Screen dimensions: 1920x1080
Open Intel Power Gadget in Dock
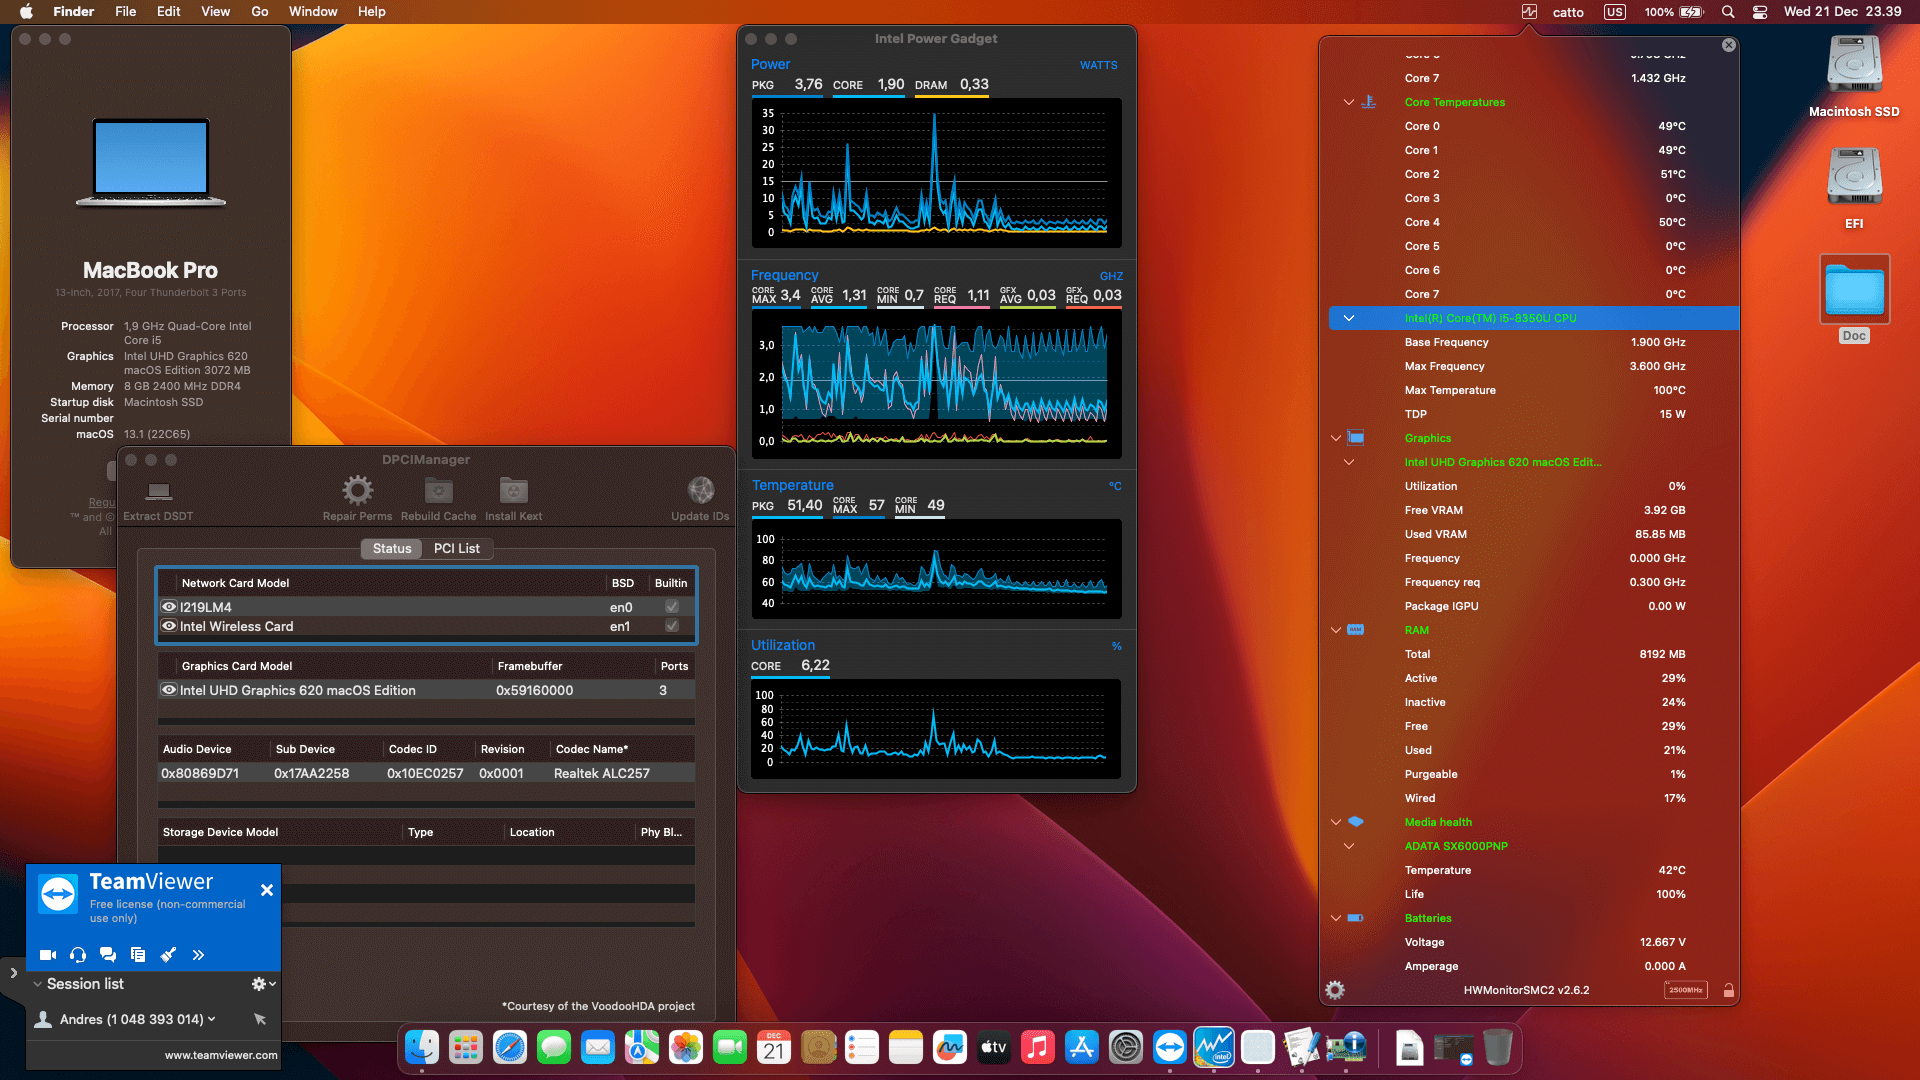(x=1213, y=1047)
